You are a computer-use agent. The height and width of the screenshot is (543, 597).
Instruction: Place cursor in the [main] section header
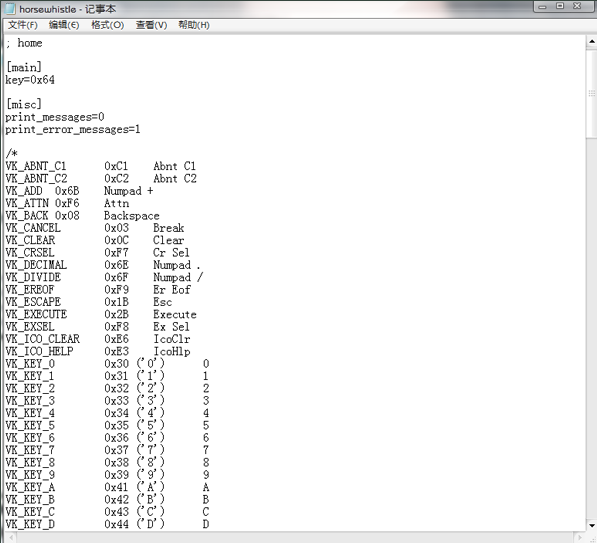24,67
